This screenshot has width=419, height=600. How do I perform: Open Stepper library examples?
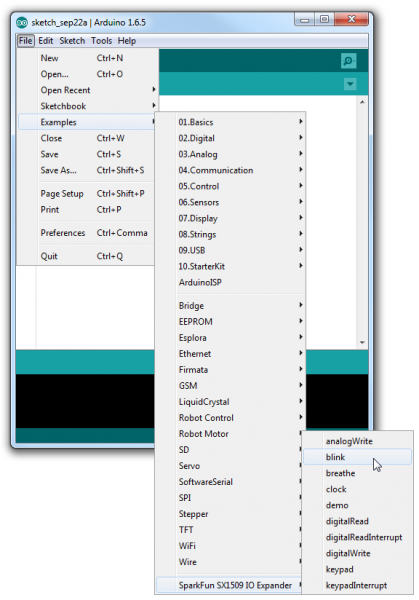[x=229, y=514]
